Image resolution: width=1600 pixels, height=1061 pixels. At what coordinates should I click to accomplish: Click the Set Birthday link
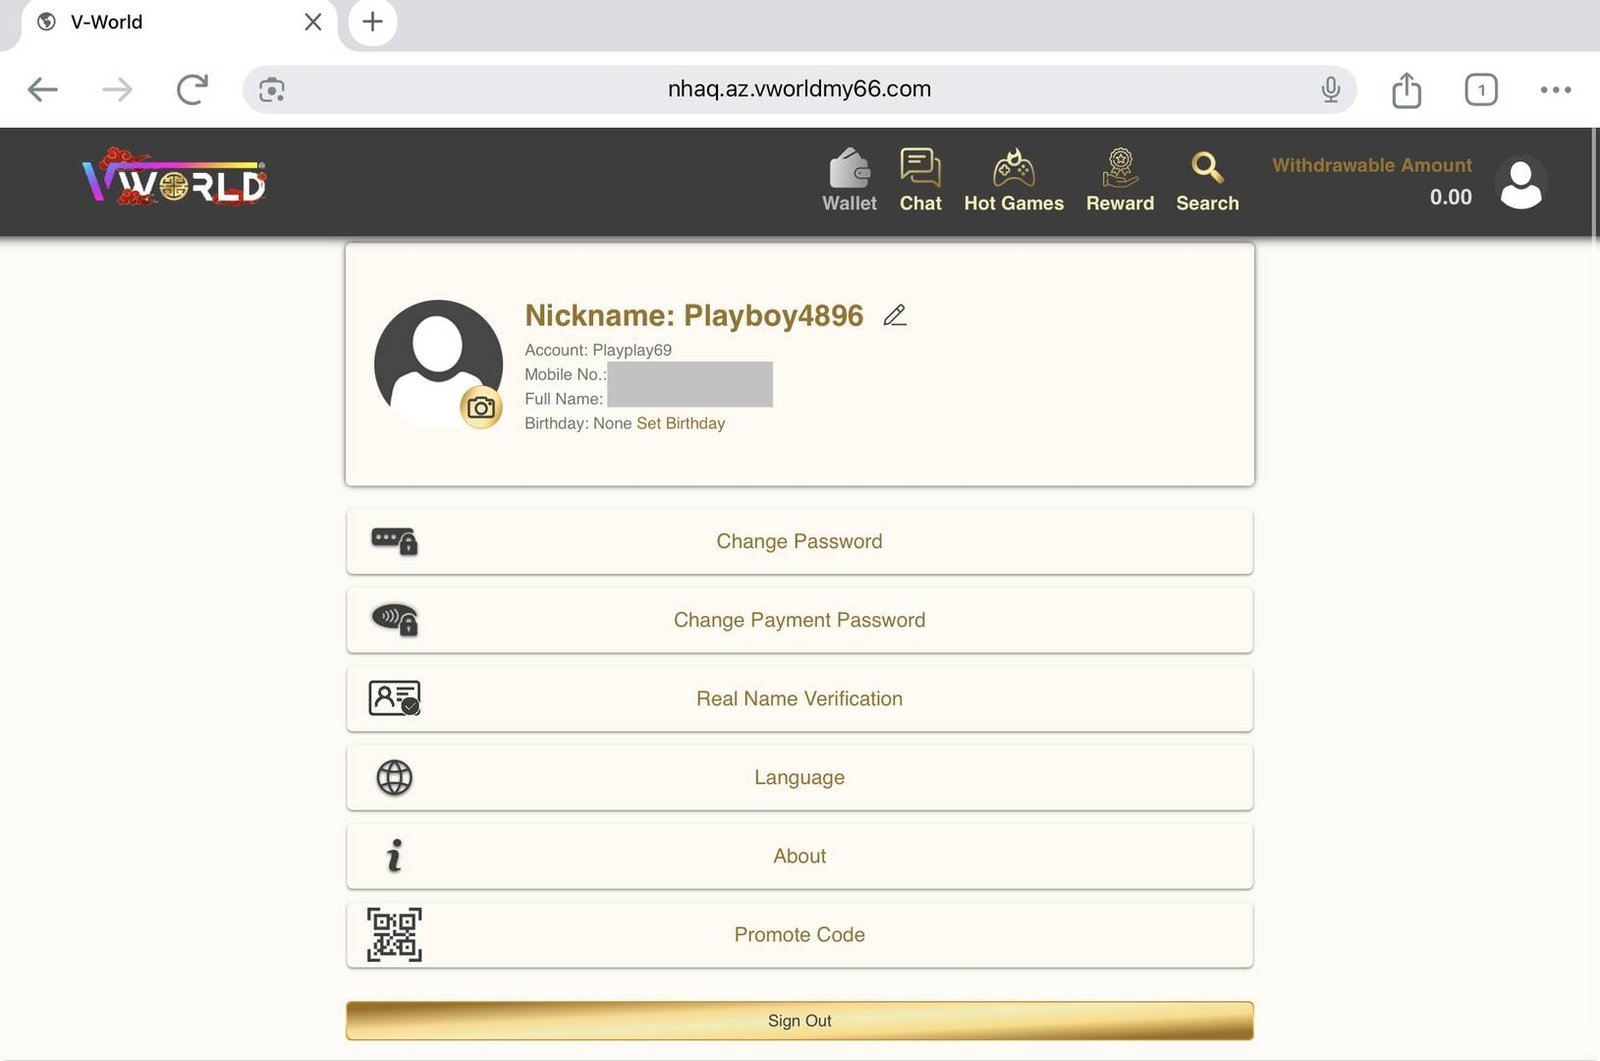[680, 424]
